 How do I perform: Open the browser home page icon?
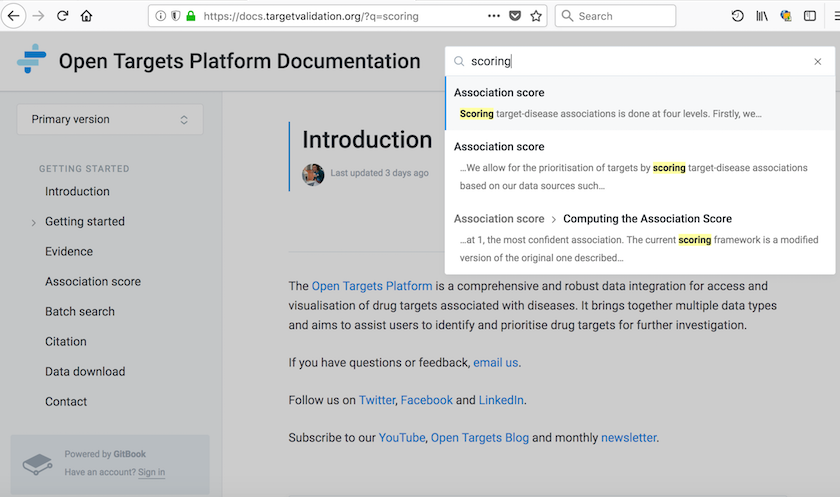[86, 16]
